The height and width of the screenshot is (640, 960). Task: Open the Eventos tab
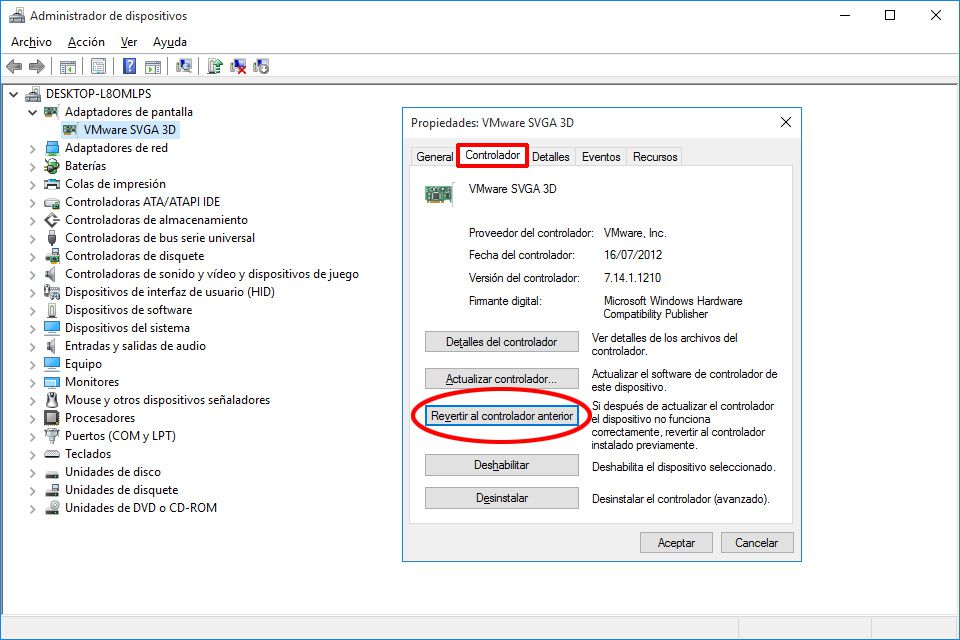(x=601, y=157)
